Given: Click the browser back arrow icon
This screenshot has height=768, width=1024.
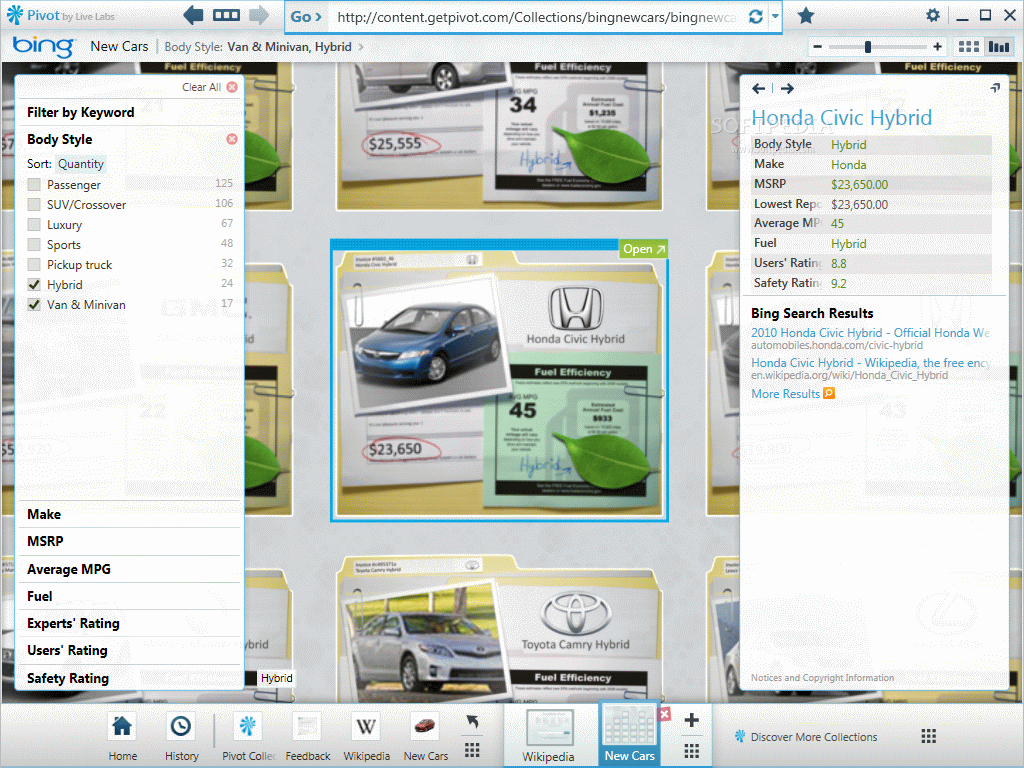Looking at the screenshot, I should 193,15.
